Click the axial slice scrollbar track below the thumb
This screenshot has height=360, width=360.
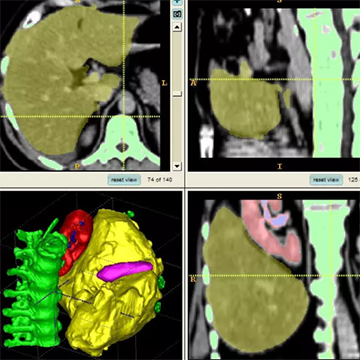pos(177,129)
